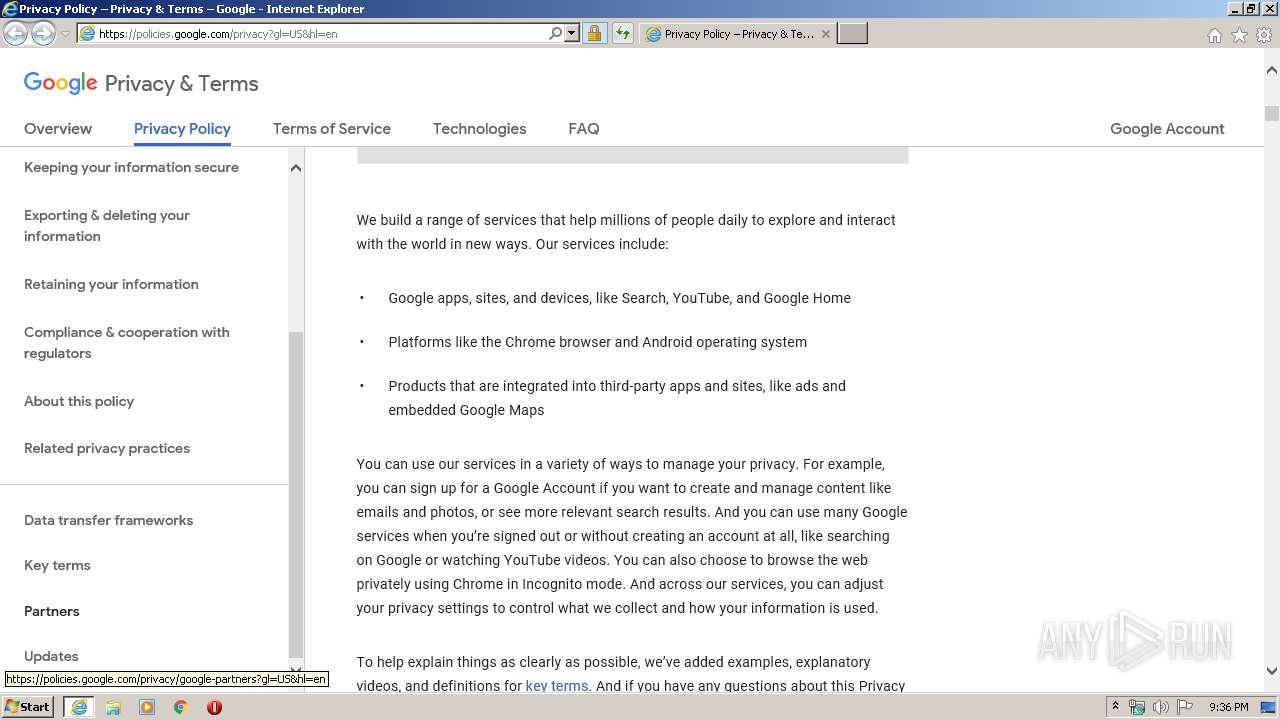Image resolution: width=1280 pixels, height=720 pixels.
Task: Click page scrollbar up arrow
Action: pos(1272,71)
